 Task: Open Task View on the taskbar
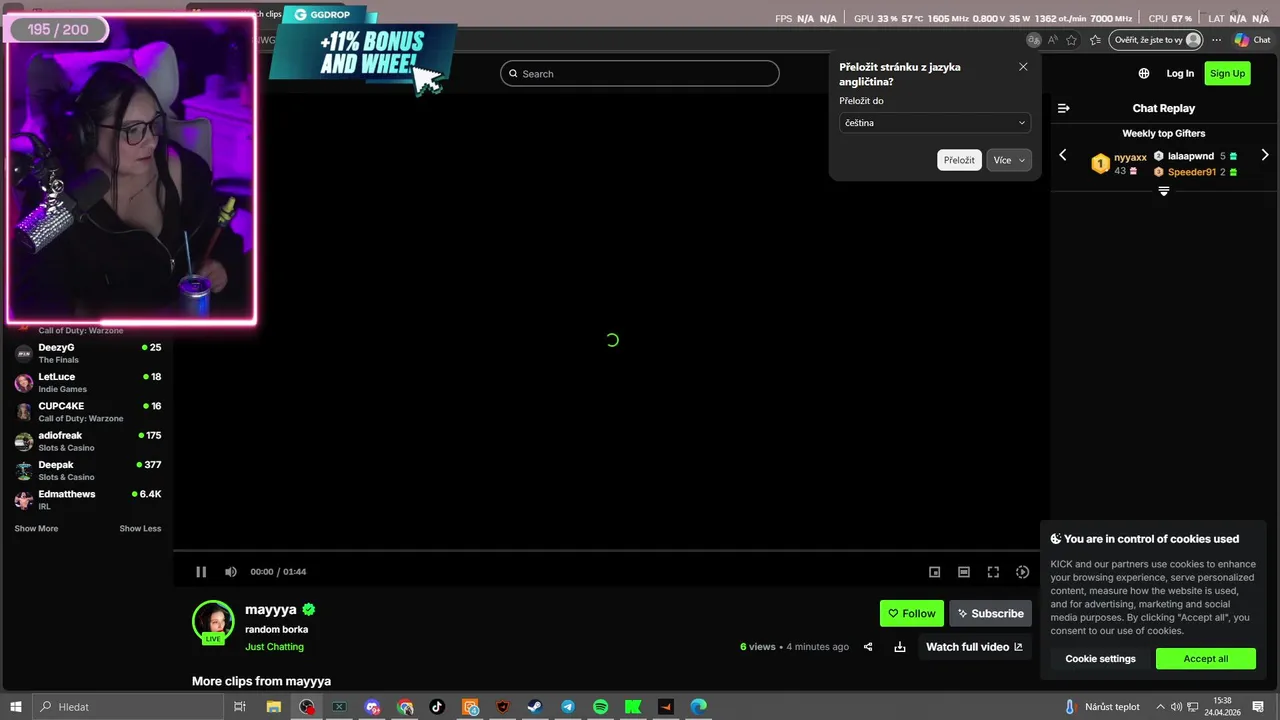pos(240,707)
